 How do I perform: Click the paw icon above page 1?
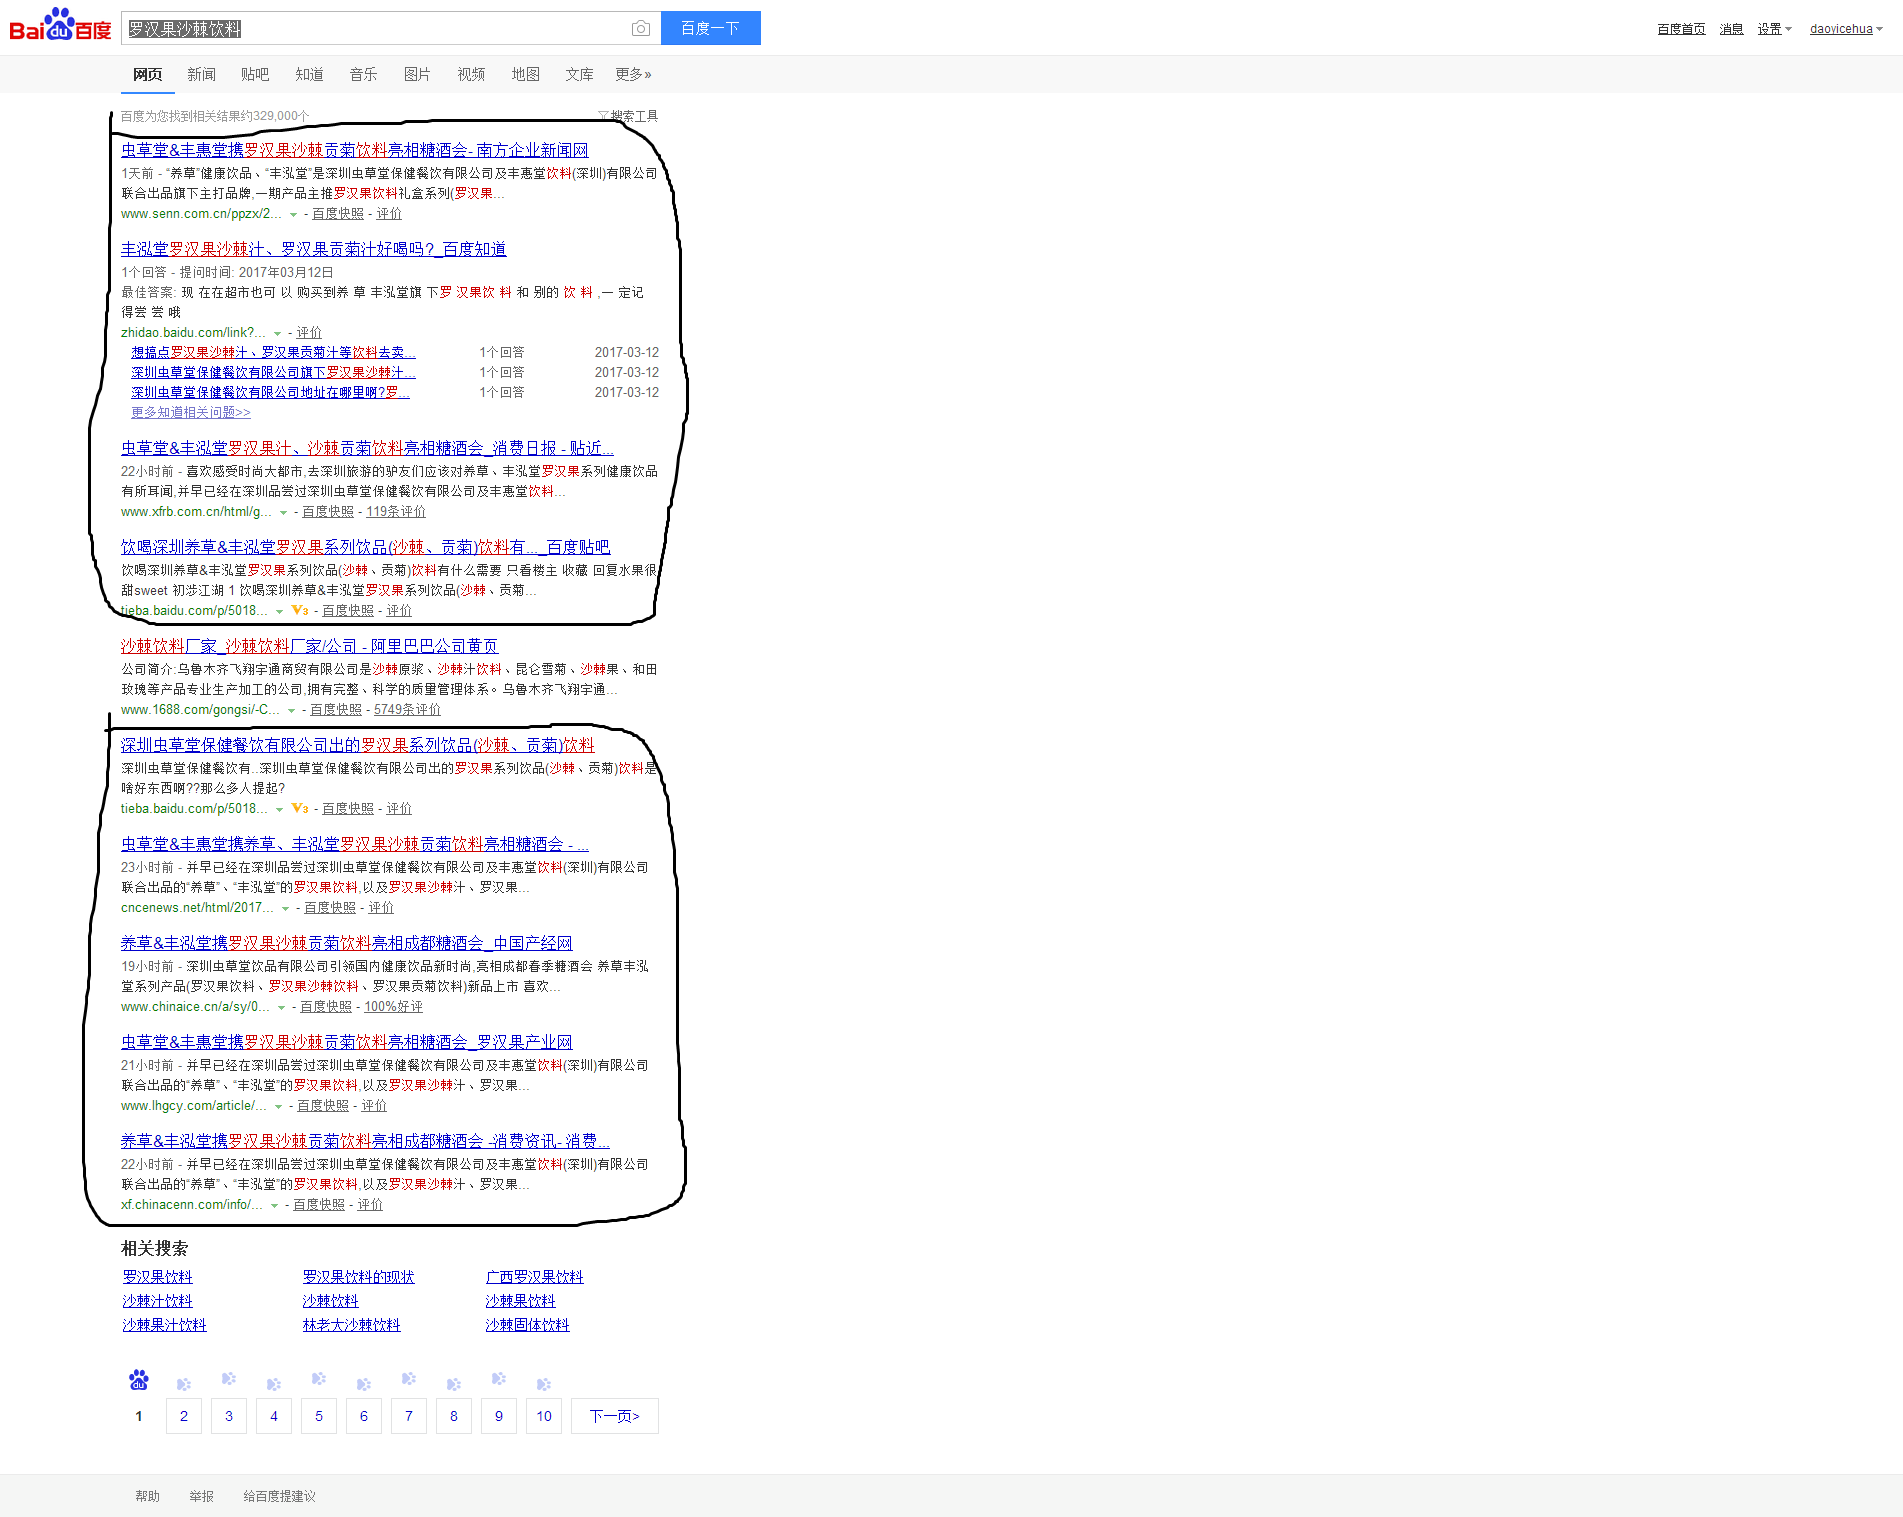pyautogui.click(x=139, y=1380)
